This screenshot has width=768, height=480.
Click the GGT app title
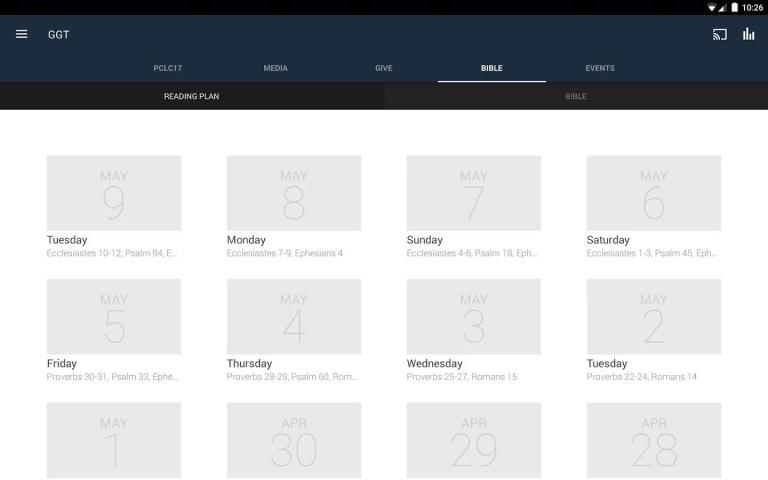tap(58, 35)
